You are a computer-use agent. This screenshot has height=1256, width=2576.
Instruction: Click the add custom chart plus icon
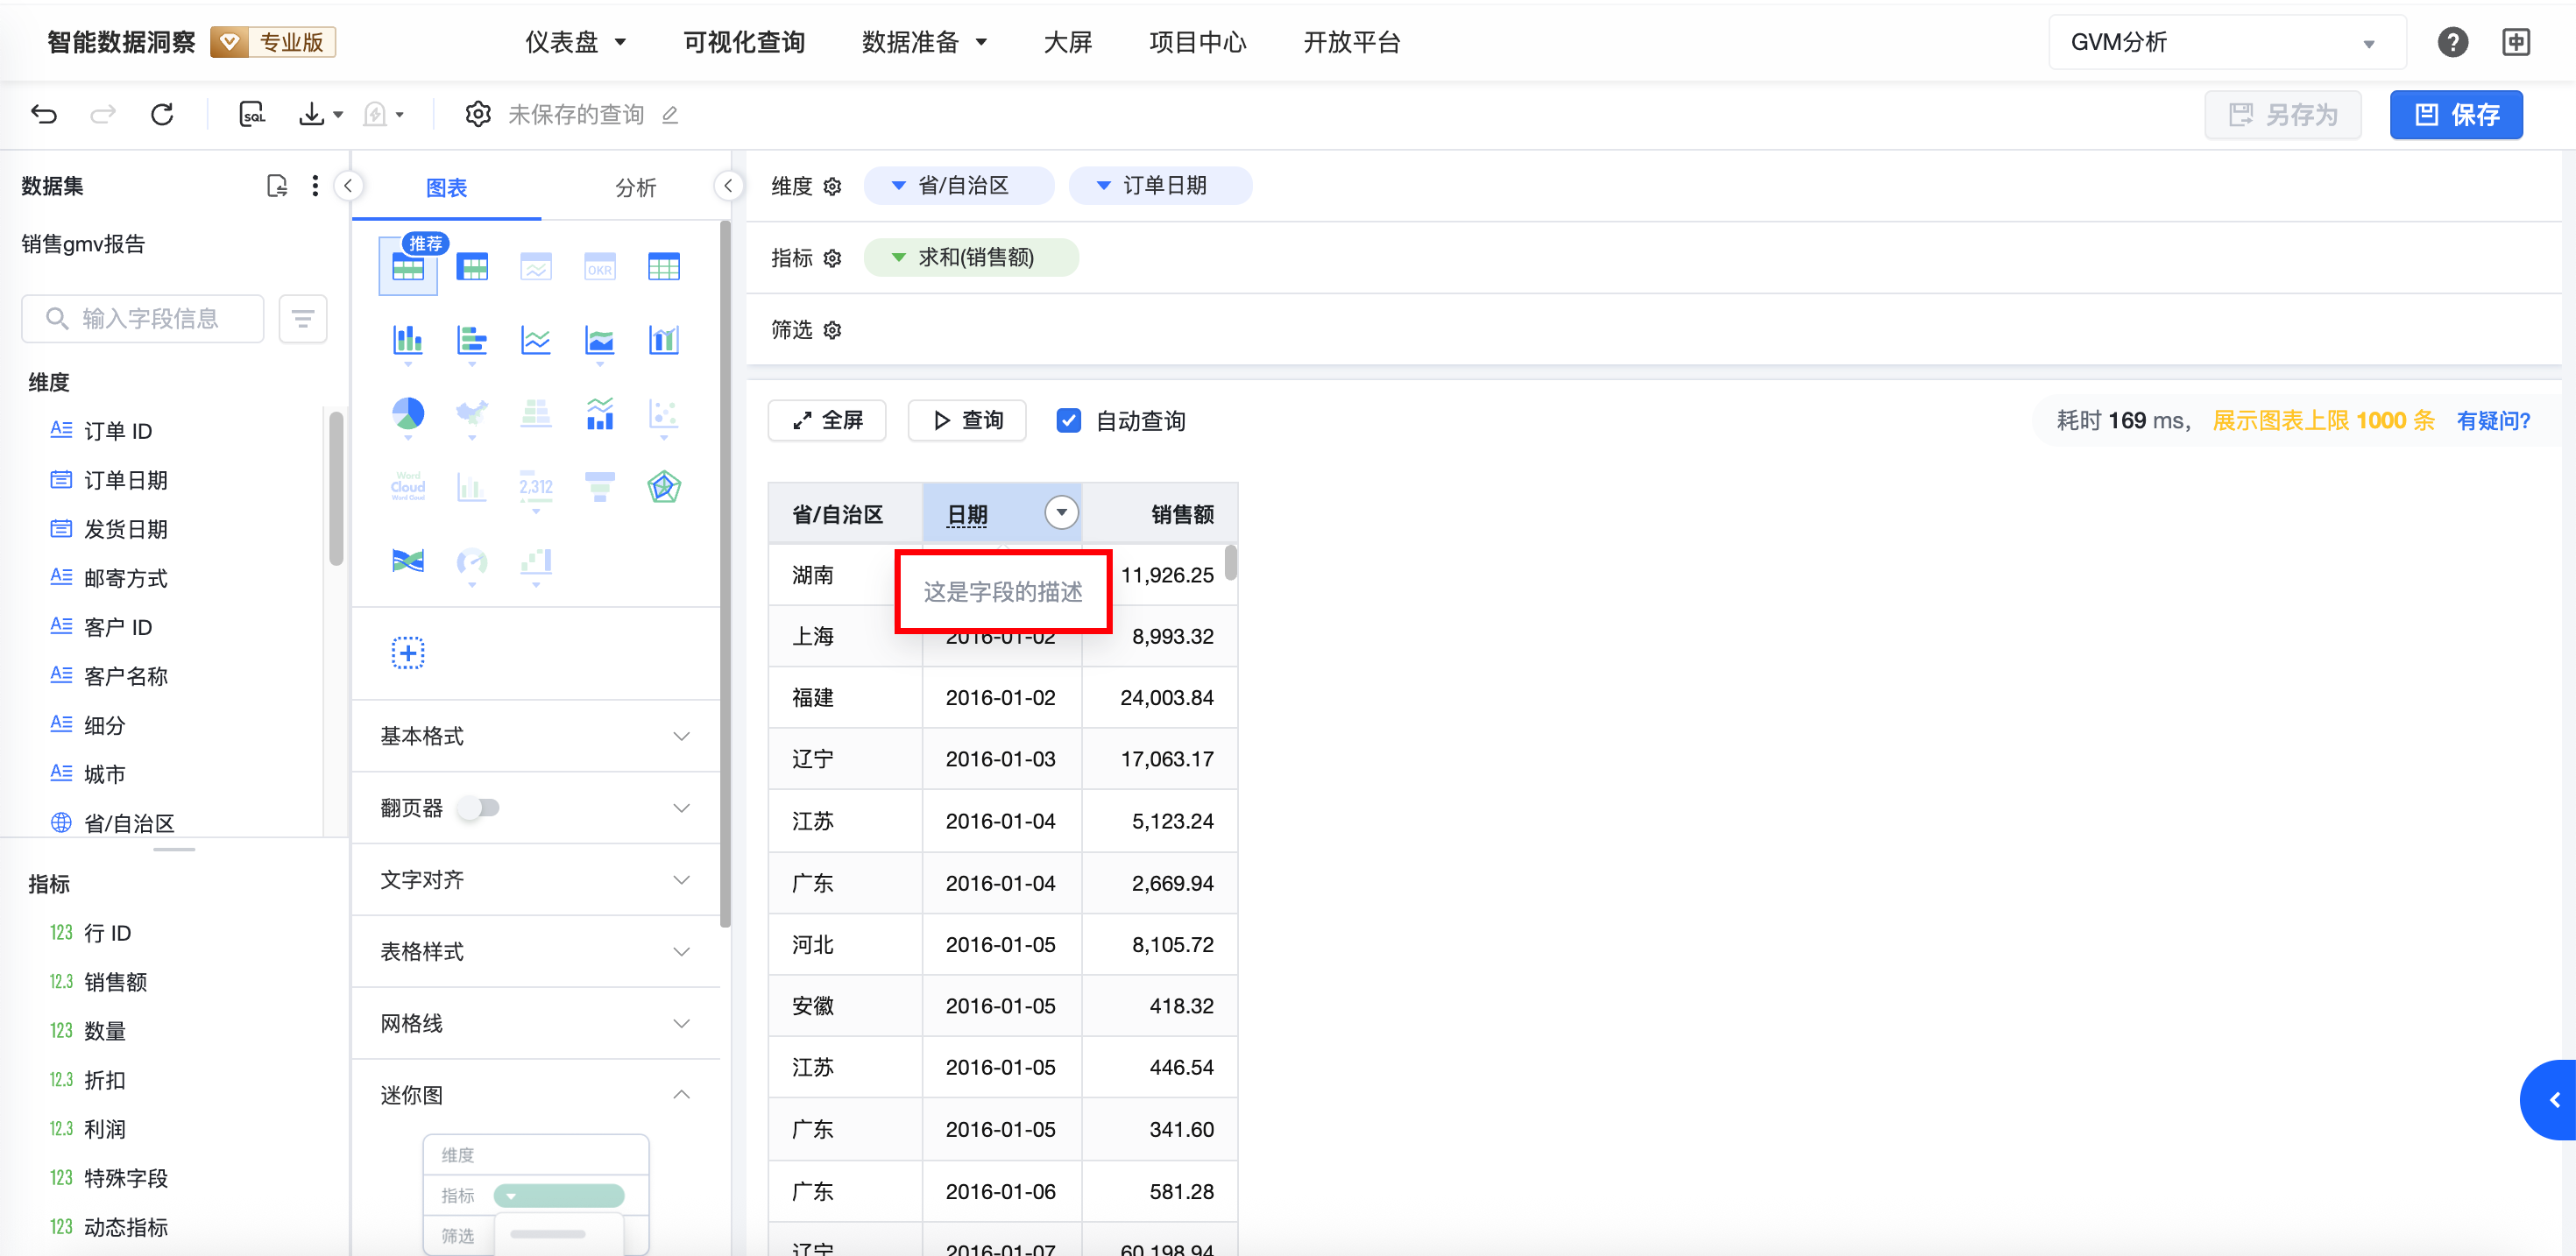(x=408, y=653)
